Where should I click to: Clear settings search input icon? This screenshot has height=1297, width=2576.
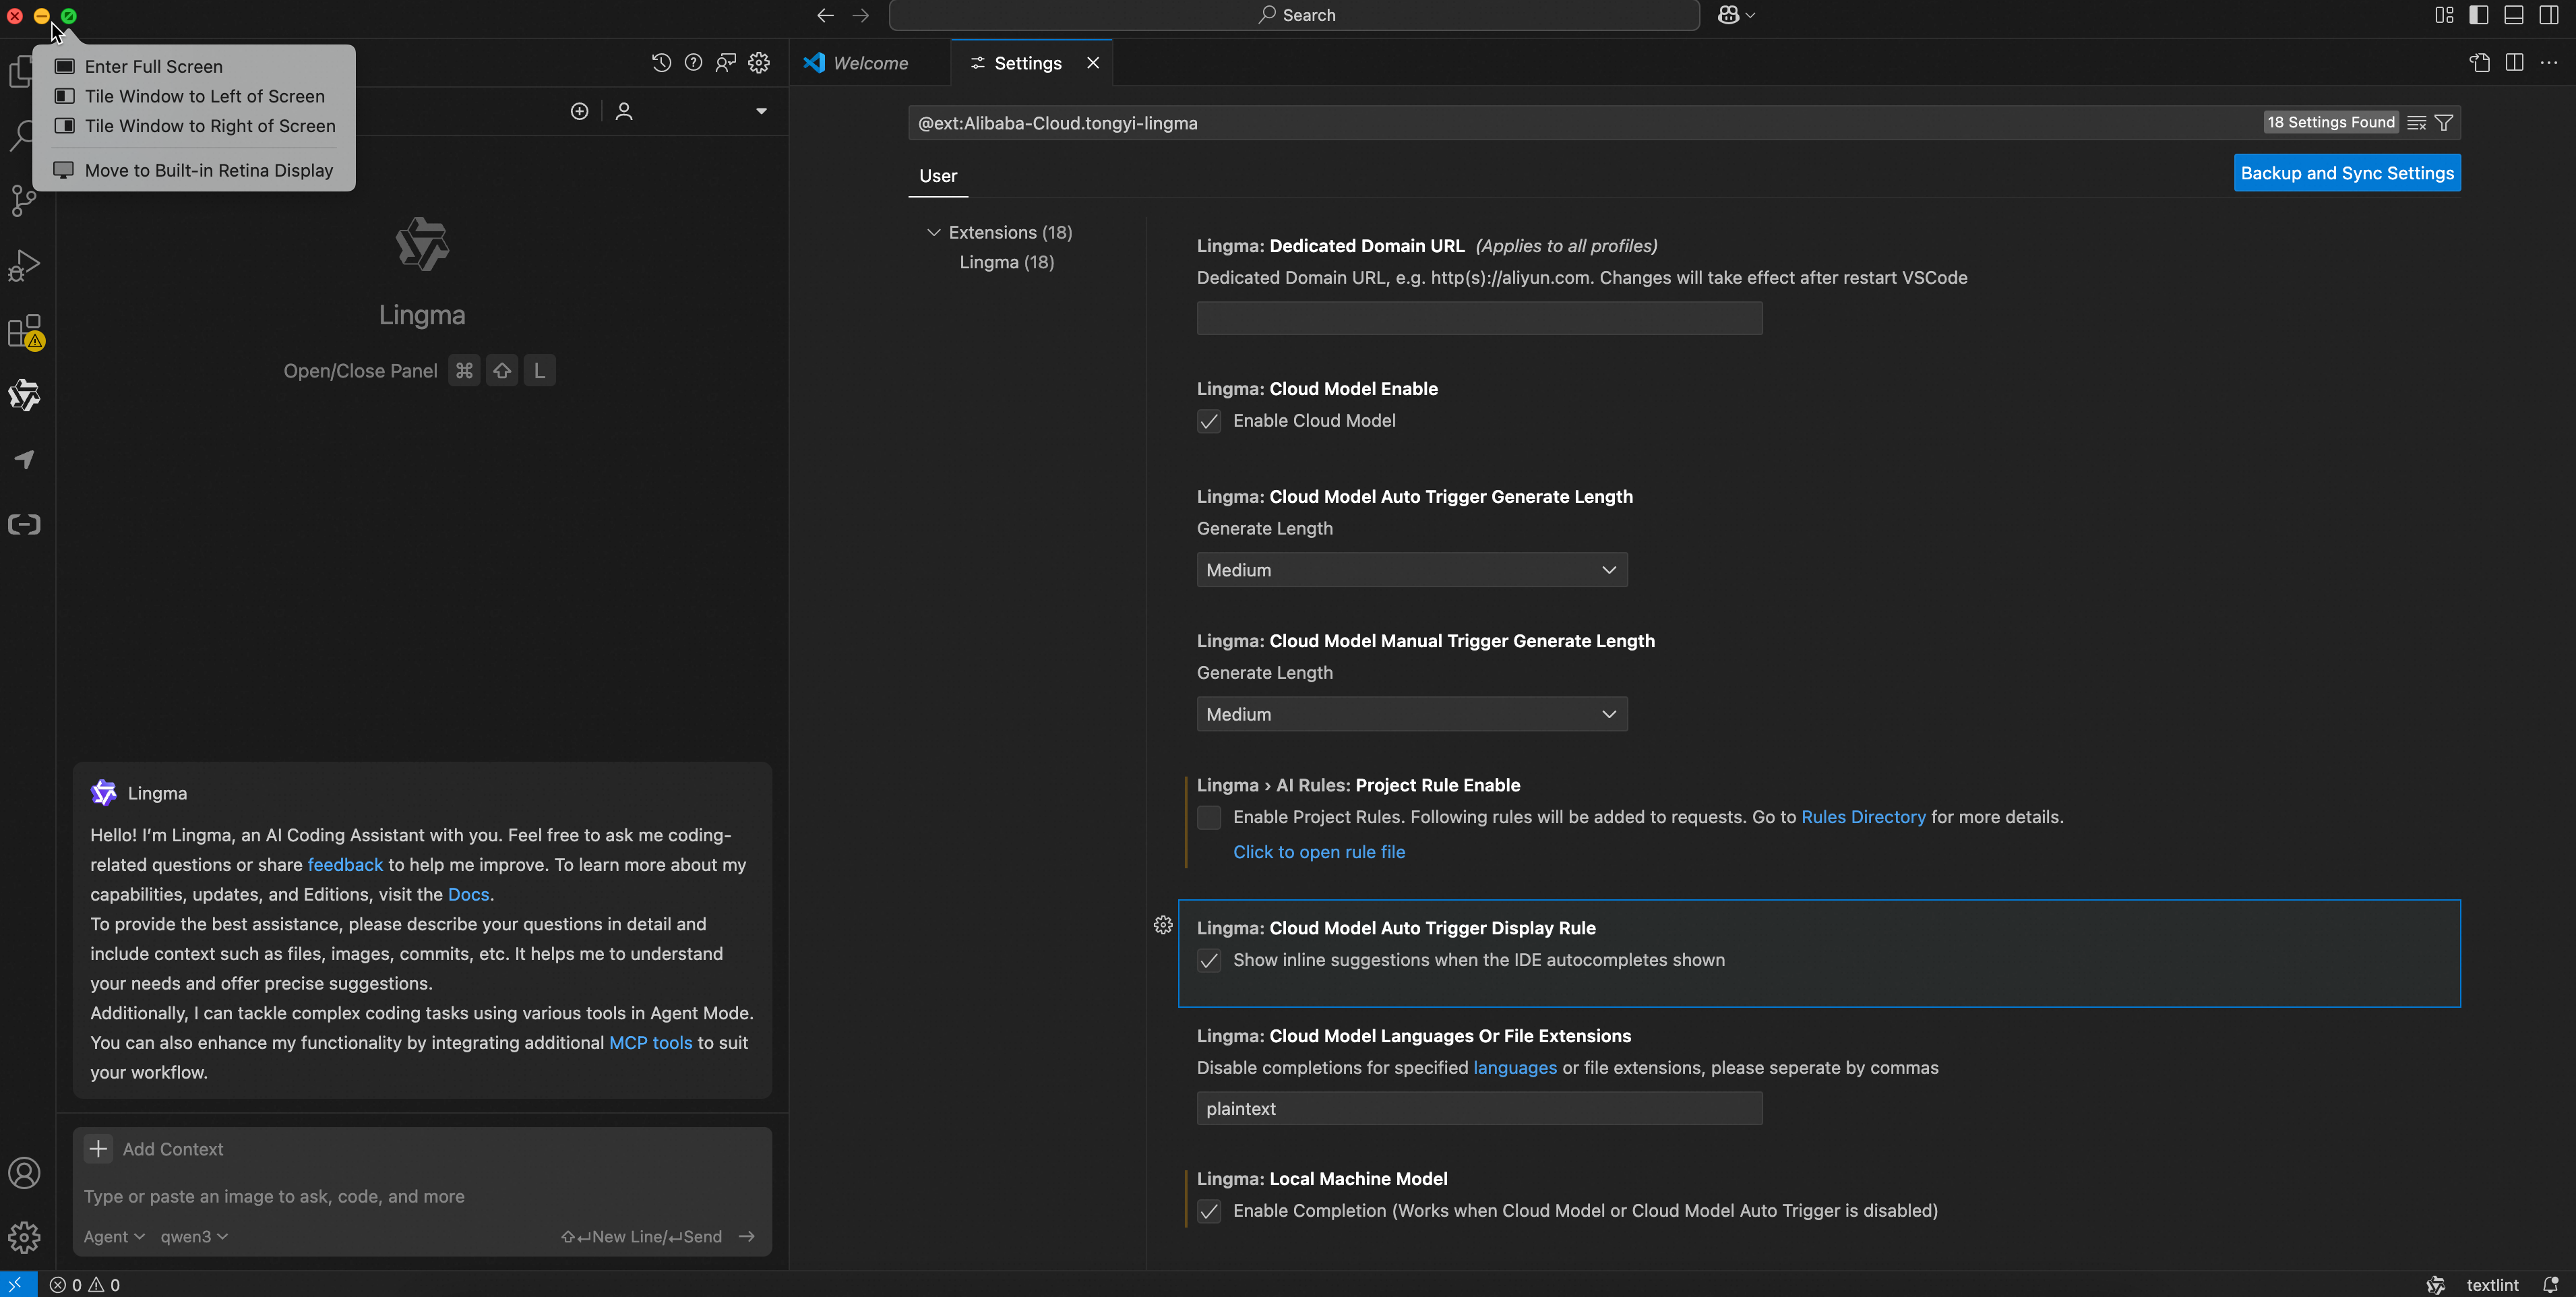2417,123
